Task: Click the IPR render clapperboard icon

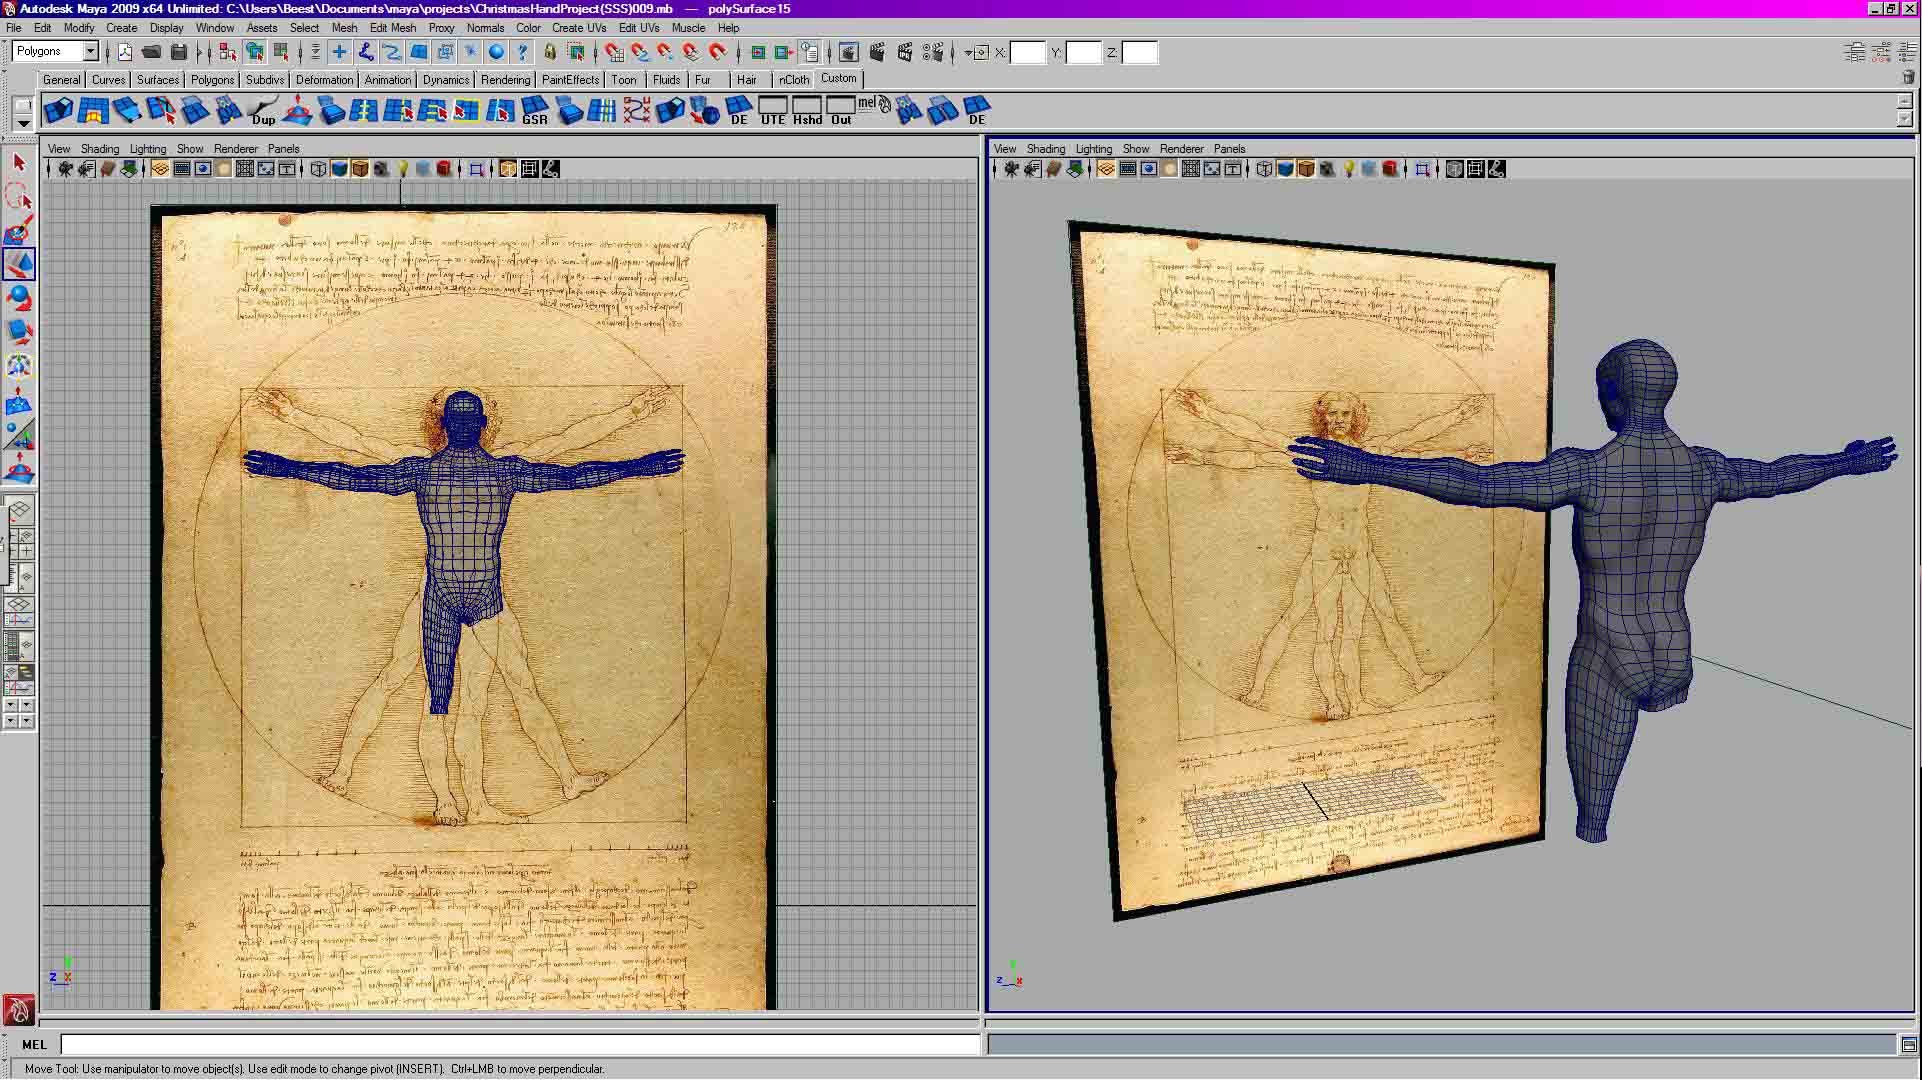Action: (x=906, y=52)
